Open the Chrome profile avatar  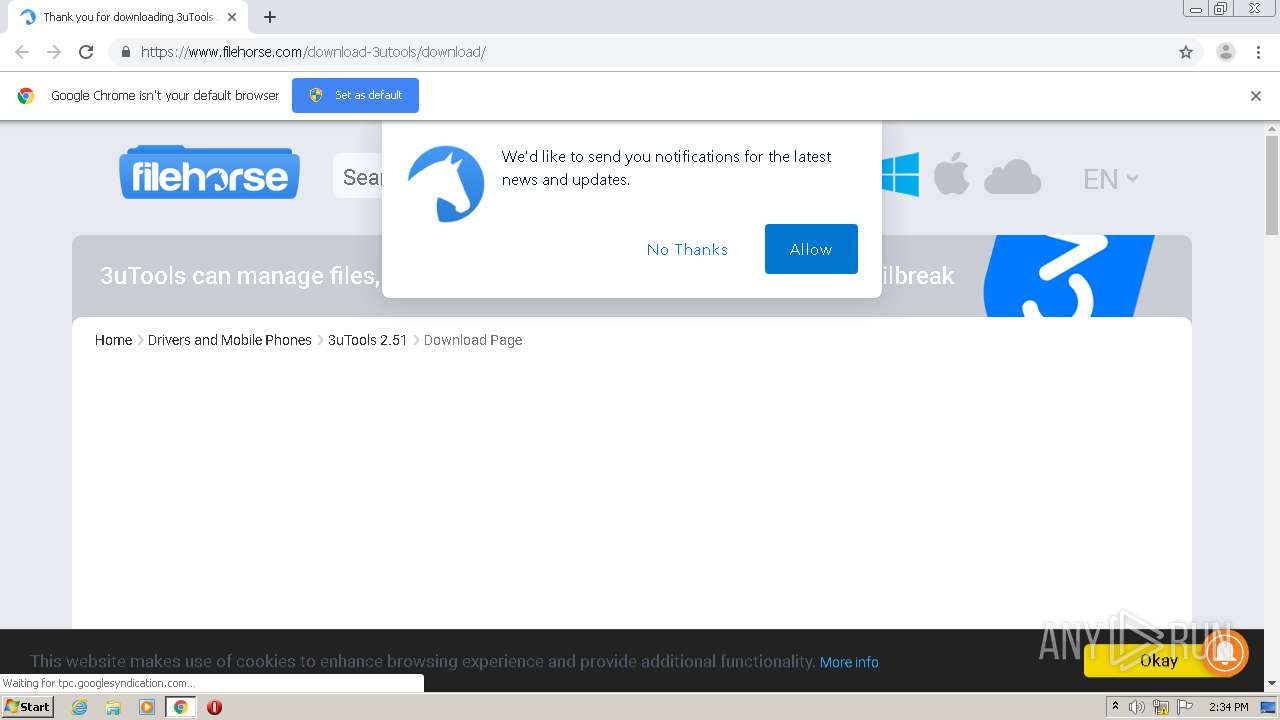(x=1226, y=52)
